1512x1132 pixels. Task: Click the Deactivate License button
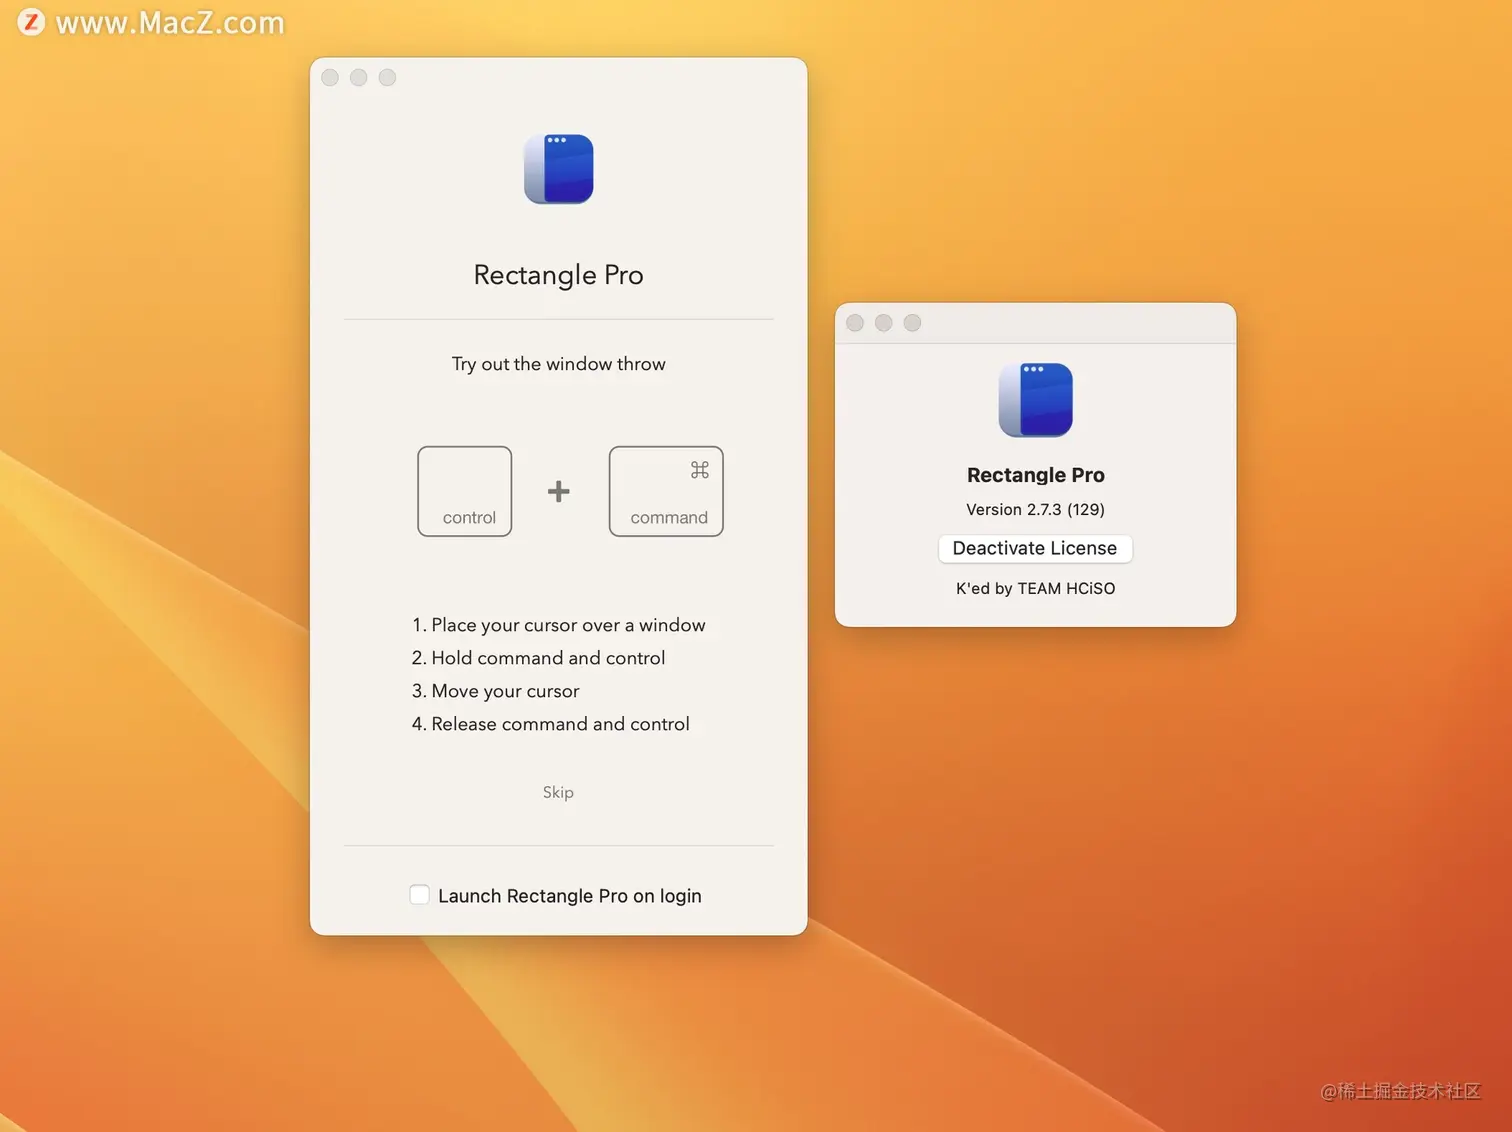coord(1035,548)
